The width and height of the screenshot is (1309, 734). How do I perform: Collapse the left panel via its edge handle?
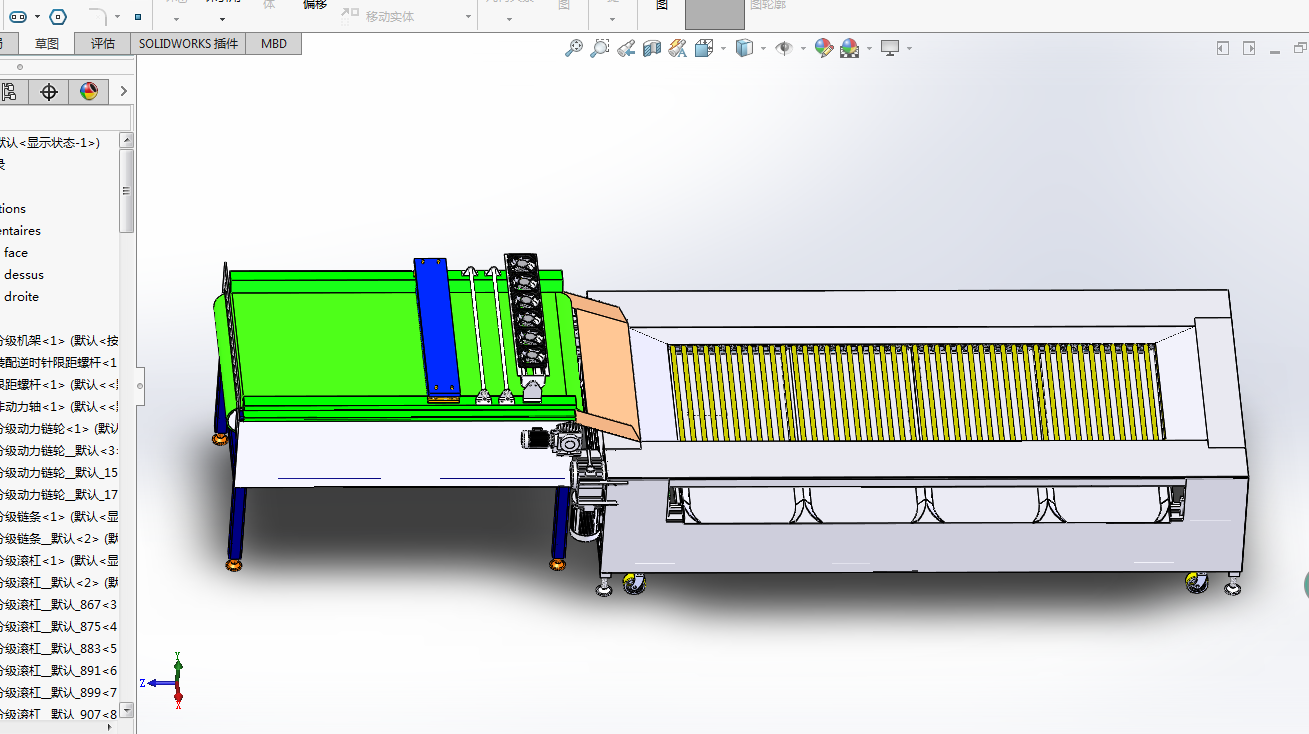pos(140,386)
